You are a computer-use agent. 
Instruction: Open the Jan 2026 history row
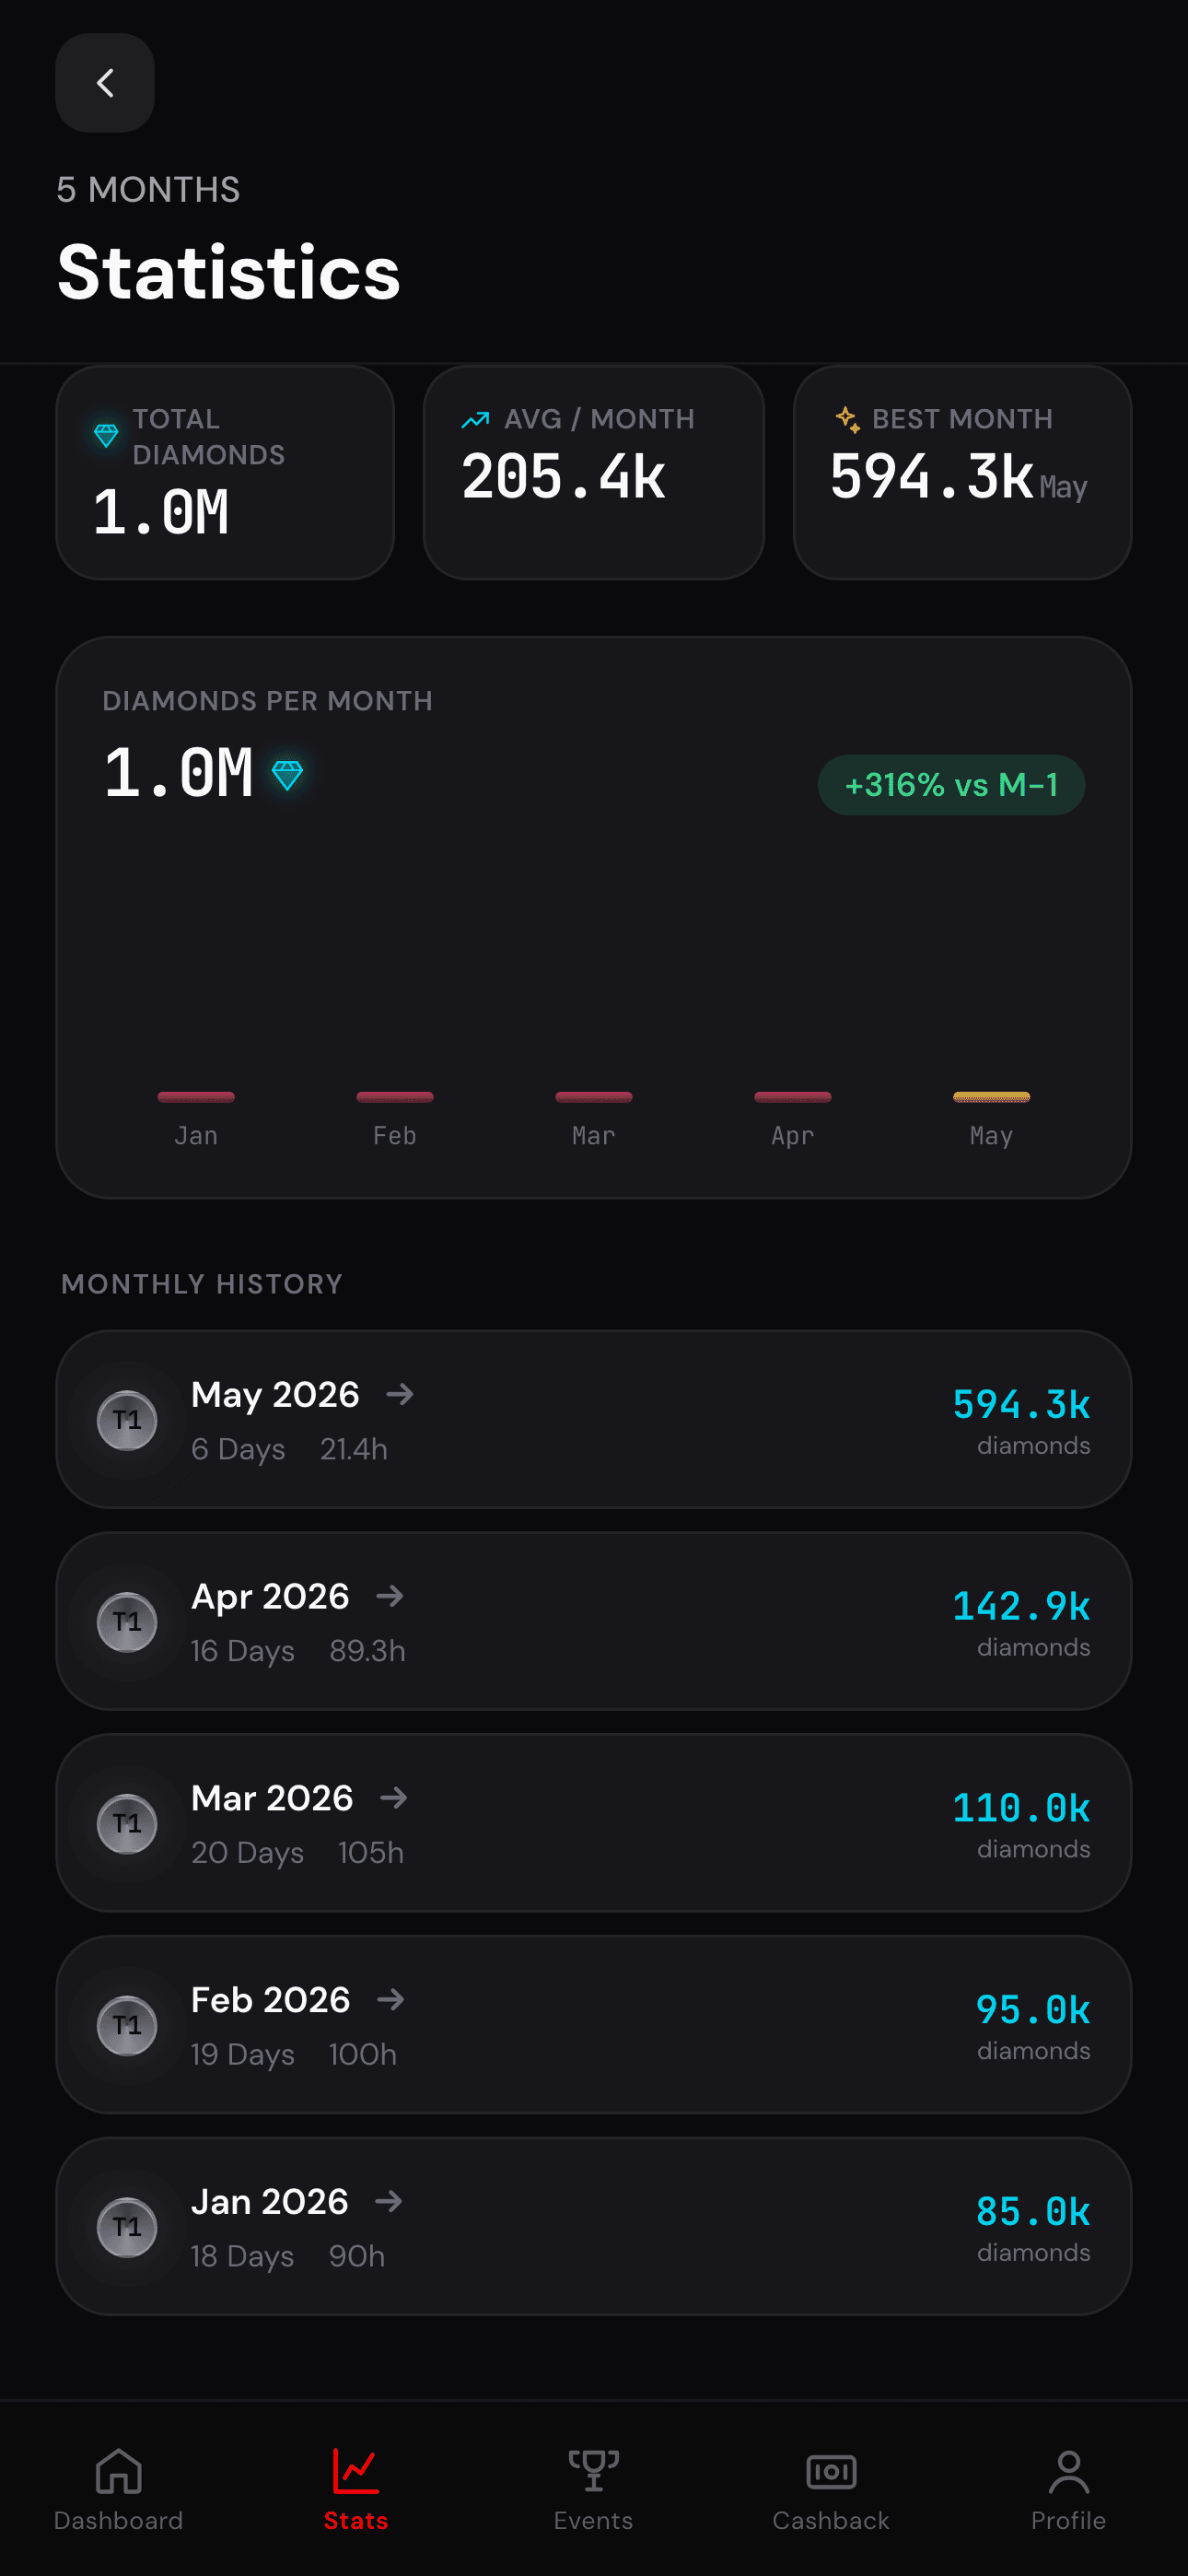pos(594,2227)
